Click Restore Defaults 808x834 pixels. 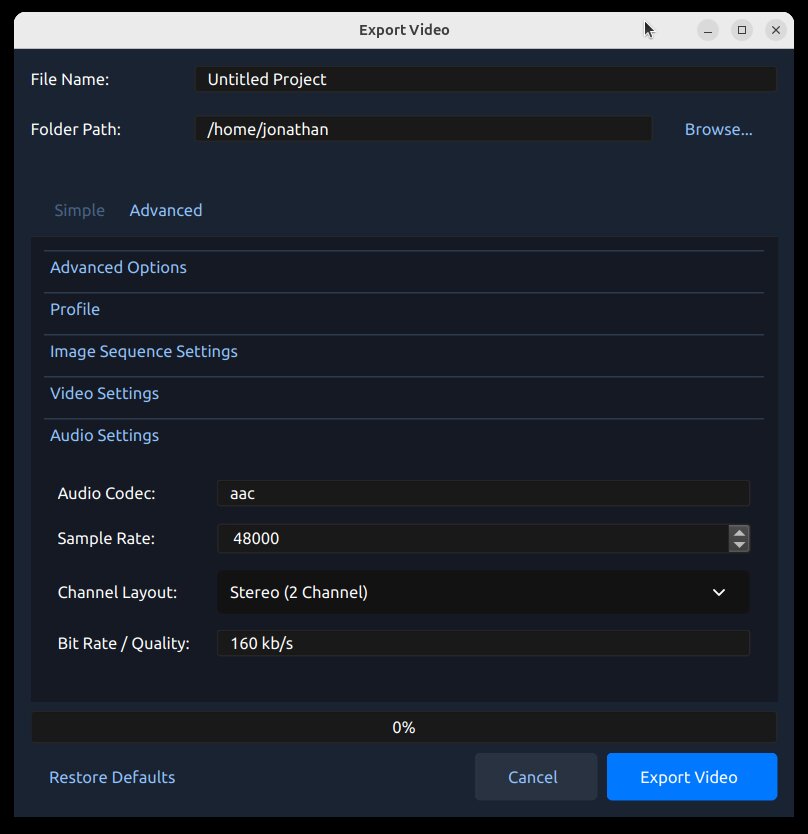112,777
